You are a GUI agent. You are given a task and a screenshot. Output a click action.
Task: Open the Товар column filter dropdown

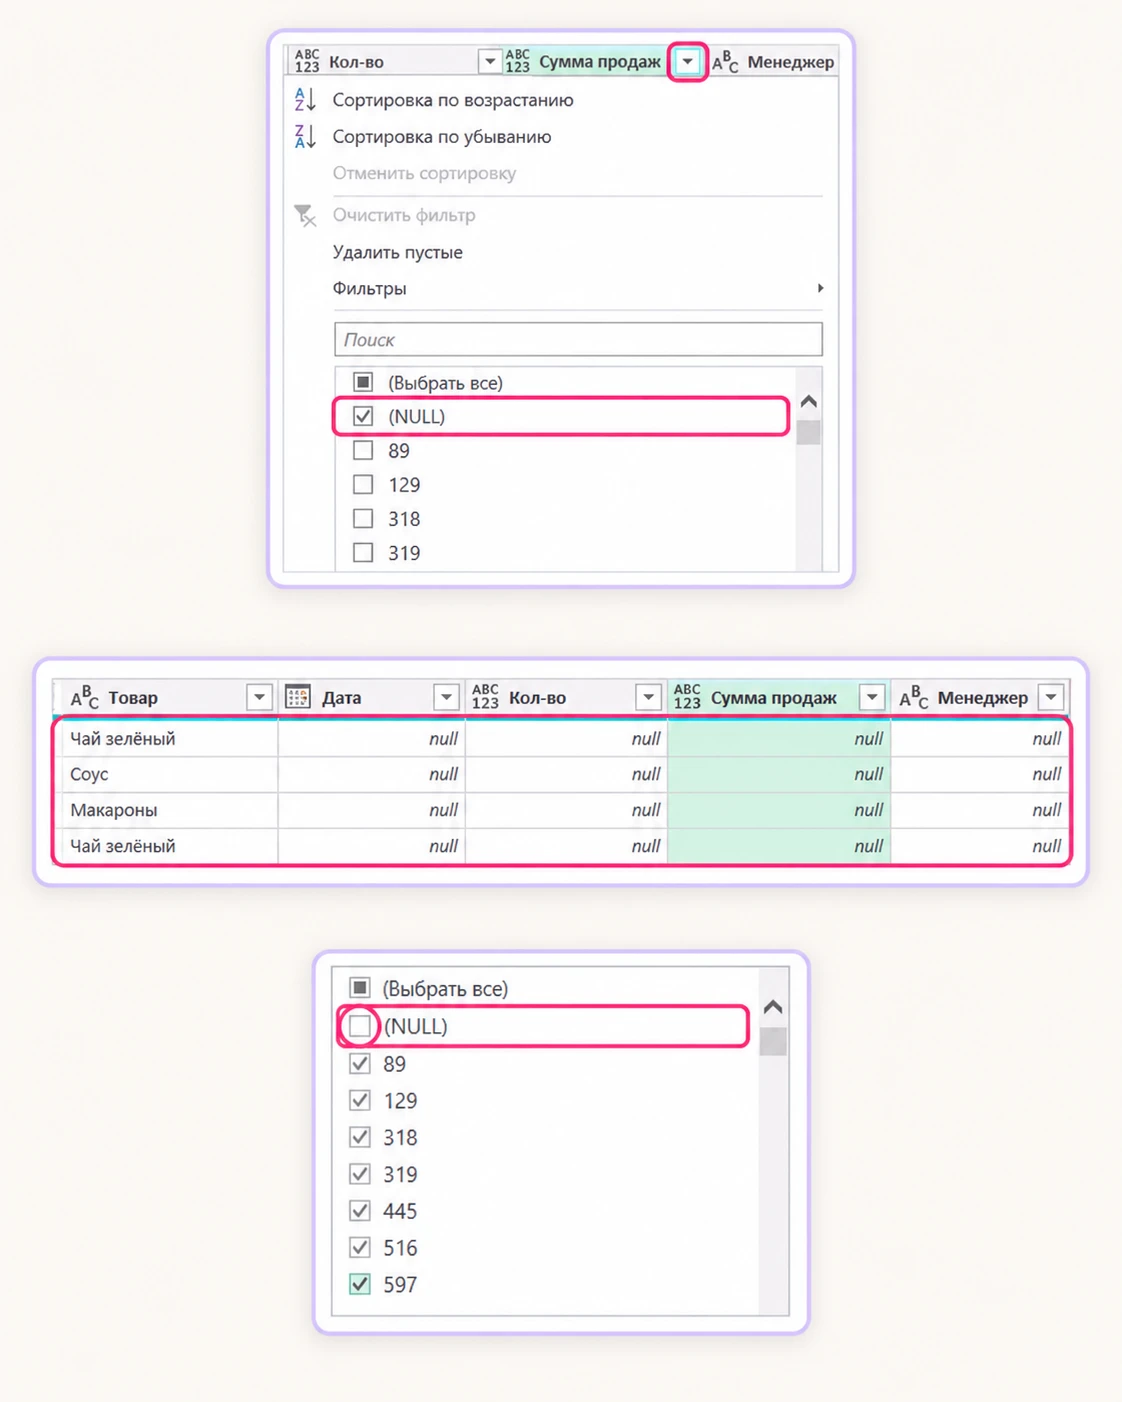pyautogui.click(x=259, y=697)
